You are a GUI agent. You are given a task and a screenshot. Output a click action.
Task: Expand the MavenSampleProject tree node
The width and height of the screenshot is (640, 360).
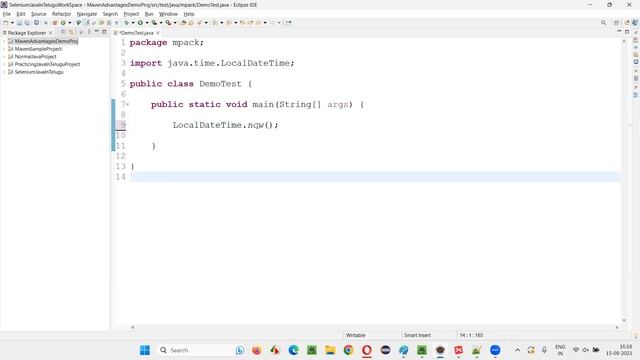(x=4, y=49)
